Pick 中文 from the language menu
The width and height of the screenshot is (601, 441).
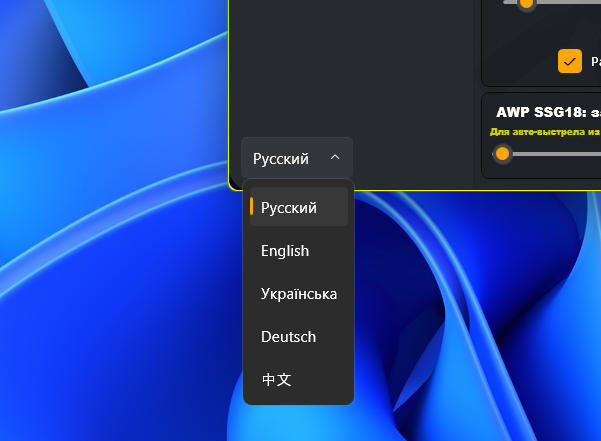276,380
